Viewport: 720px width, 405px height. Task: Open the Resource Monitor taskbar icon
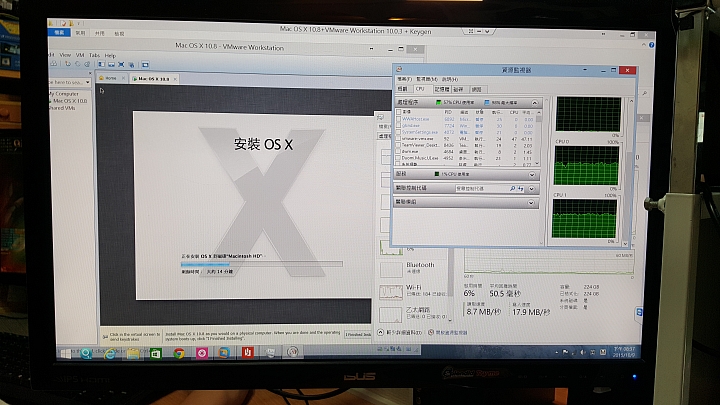pos(293,352)
